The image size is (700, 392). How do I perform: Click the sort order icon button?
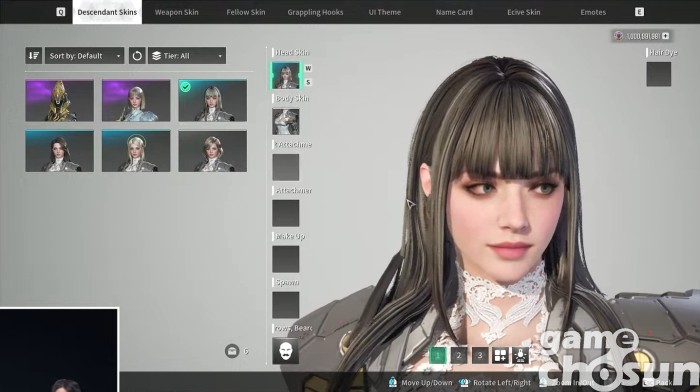33,56
